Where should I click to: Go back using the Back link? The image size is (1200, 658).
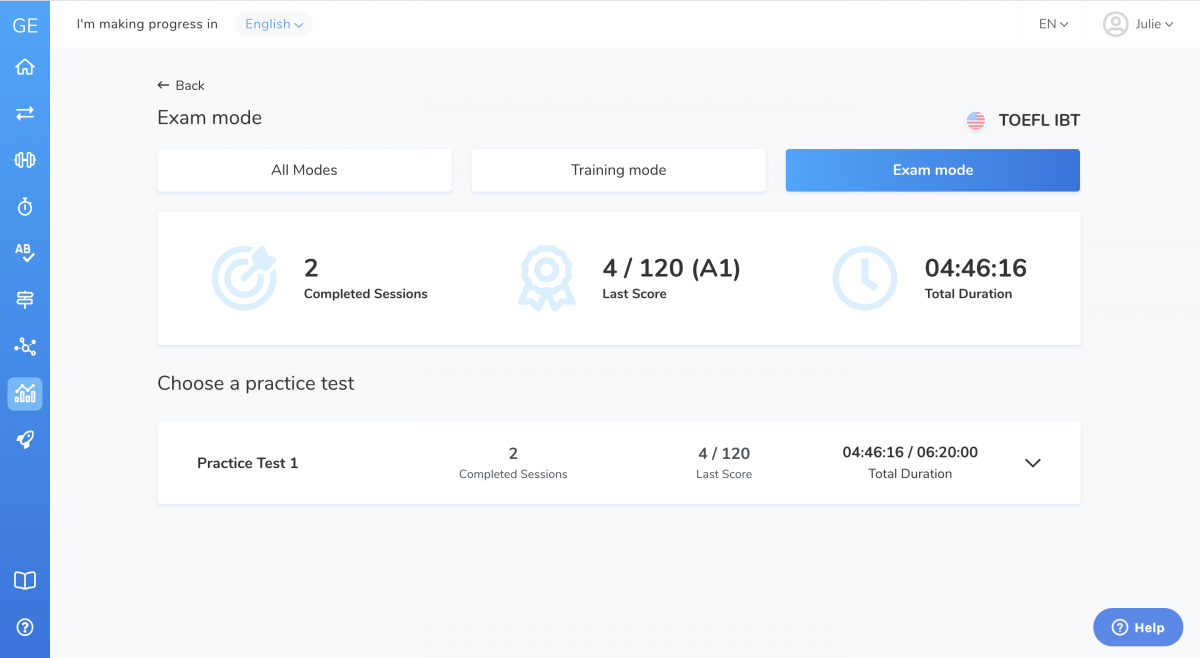tap(181, 86)
